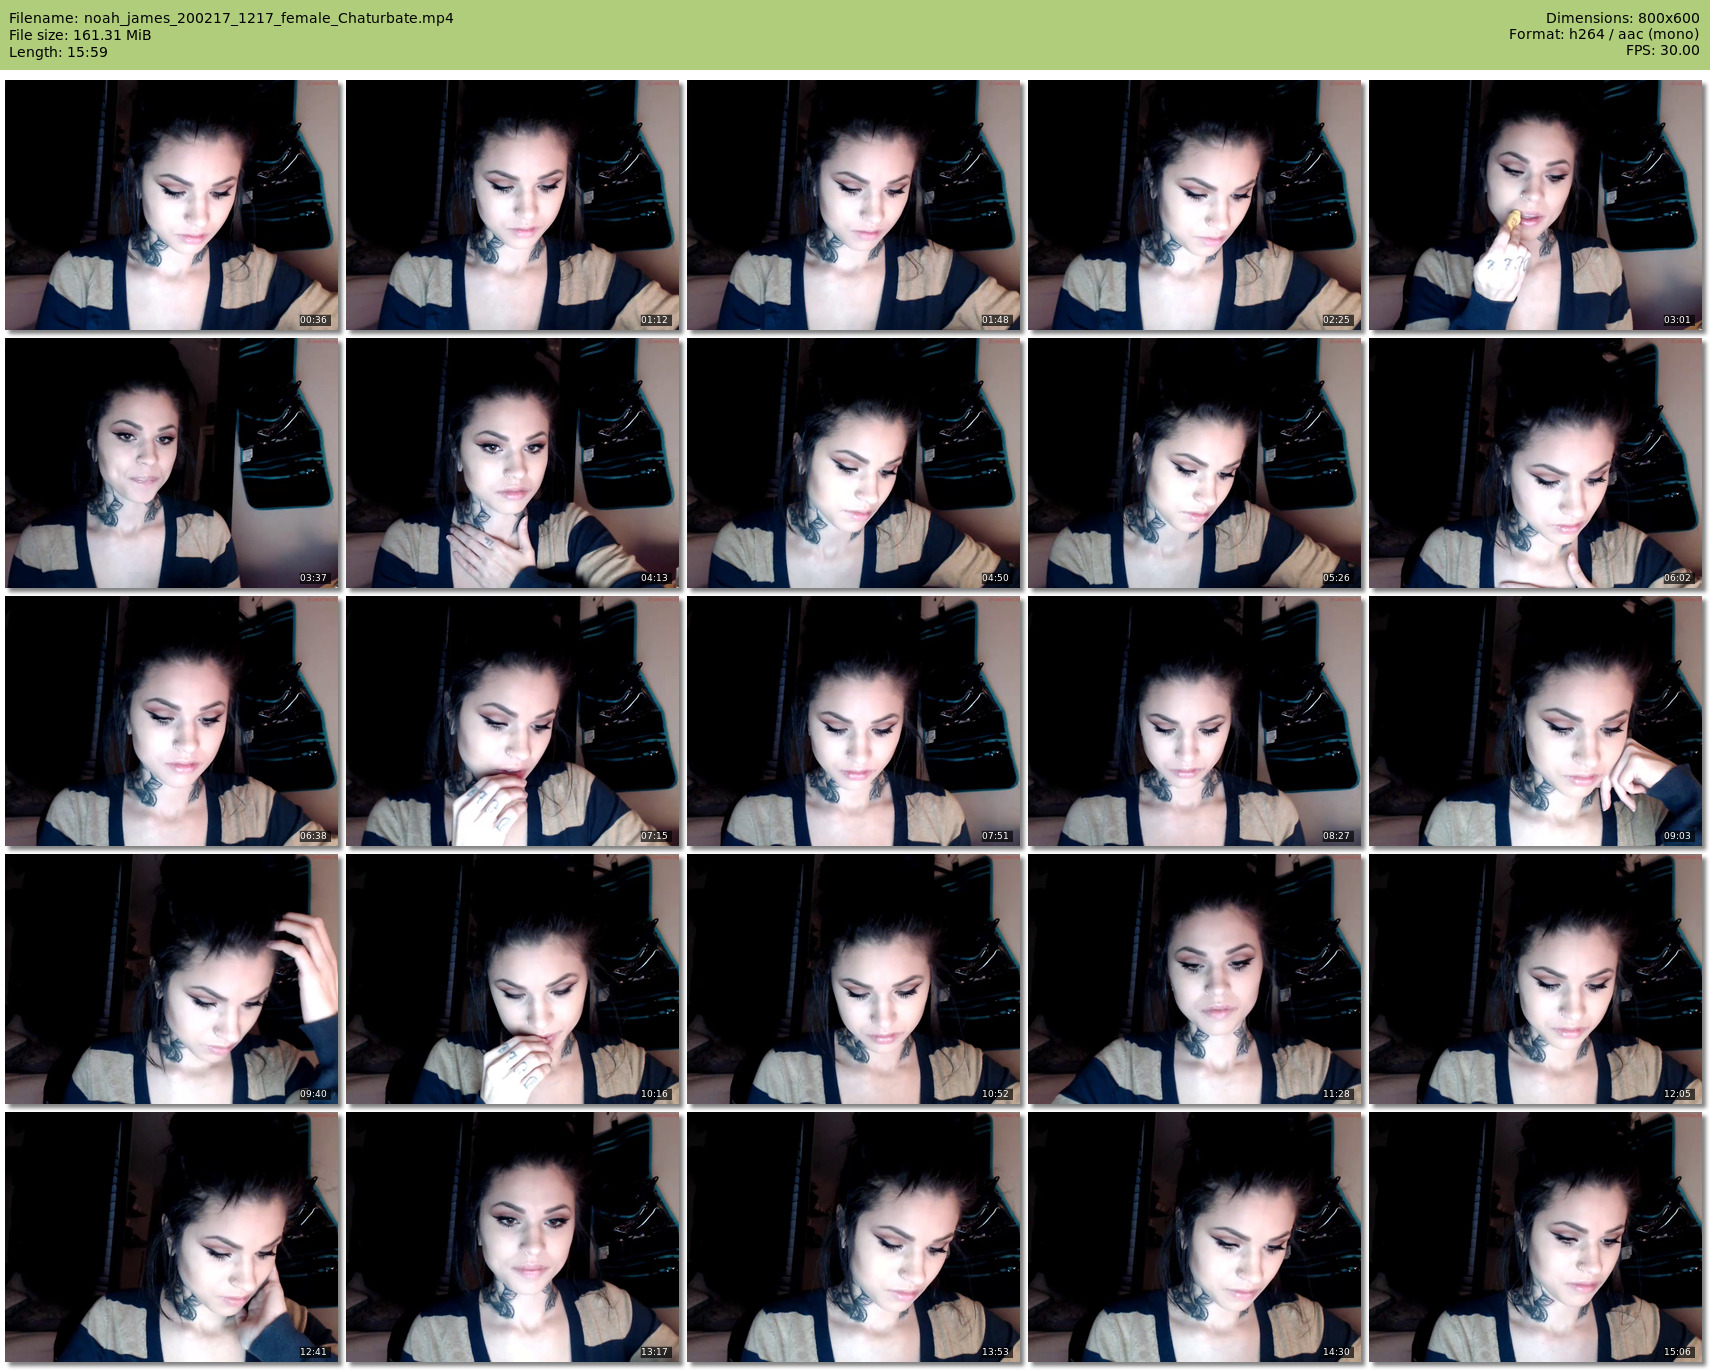1710x1370 pixels.
Task: Pick the preview frame at 14:30
Action: [x=1195, y=1237]
